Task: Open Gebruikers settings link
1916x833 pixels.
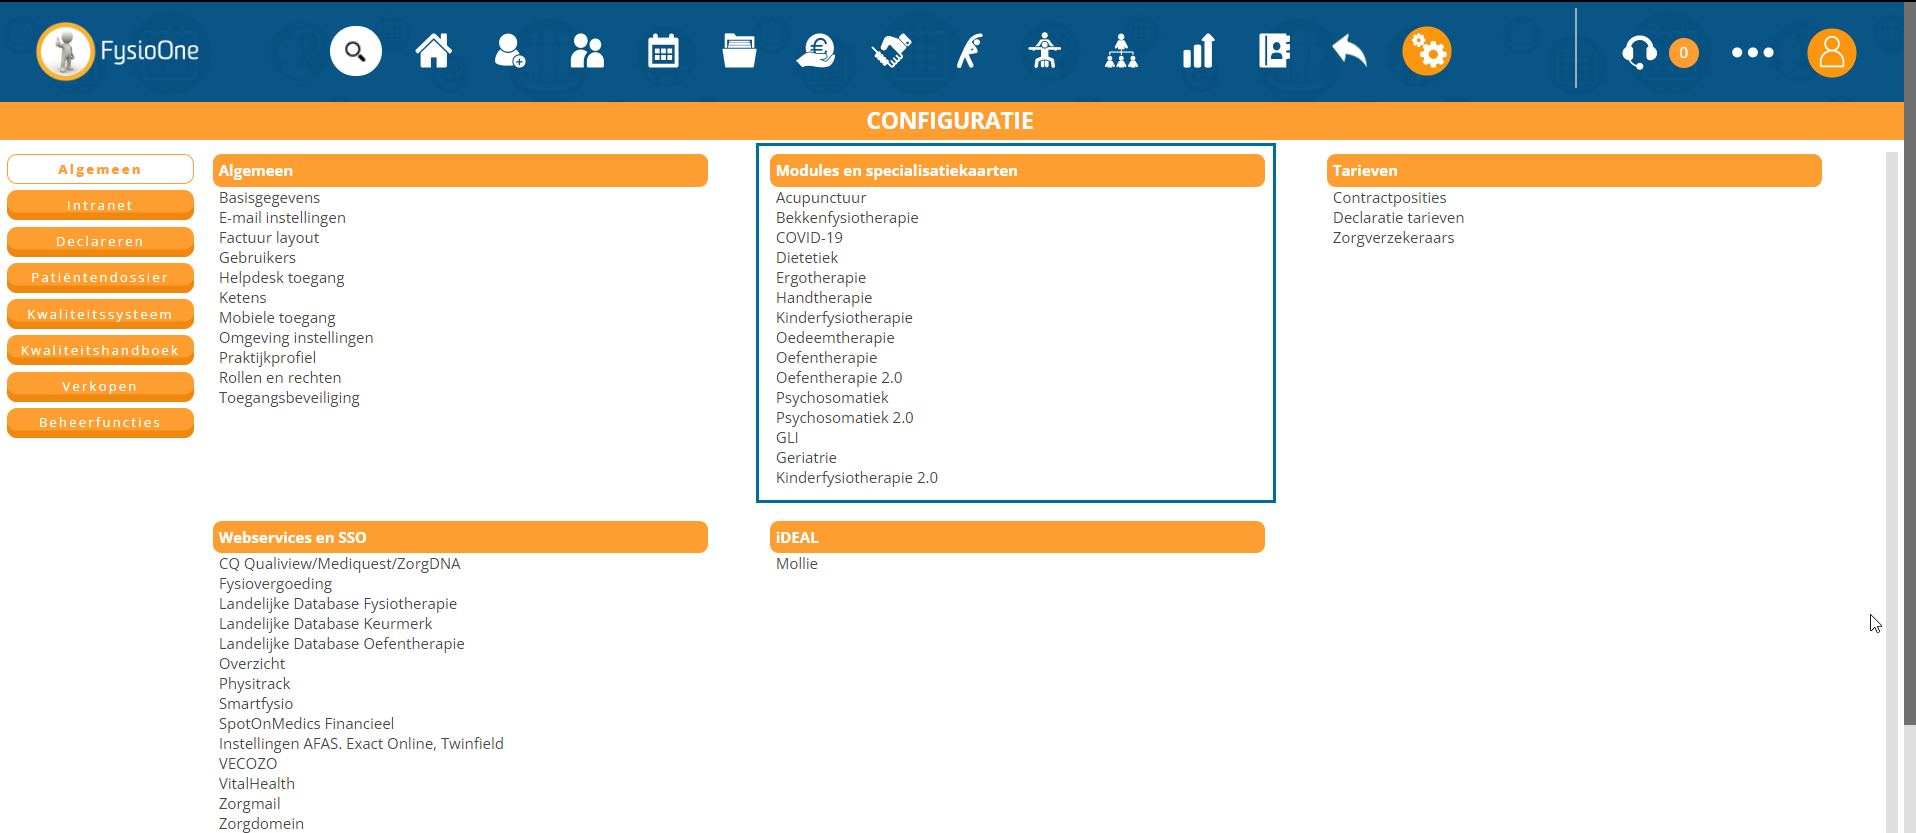Action: pyautogui.click(x=257, y=258)
